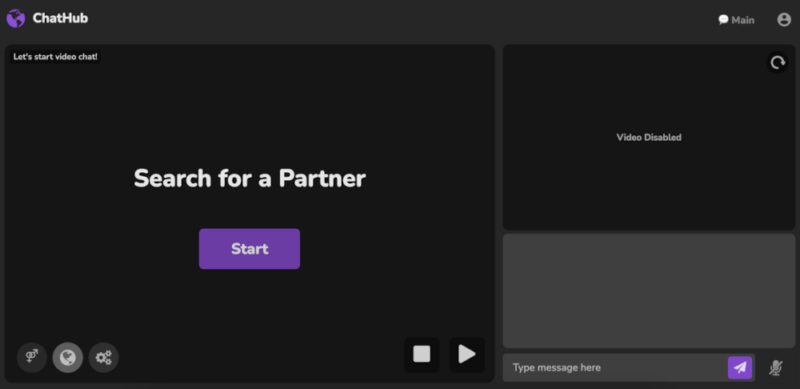This screenshot has width=800, height=389.
Task: Select the country globe filter icon
Action: pyautogui.click(x=68, y=357)
